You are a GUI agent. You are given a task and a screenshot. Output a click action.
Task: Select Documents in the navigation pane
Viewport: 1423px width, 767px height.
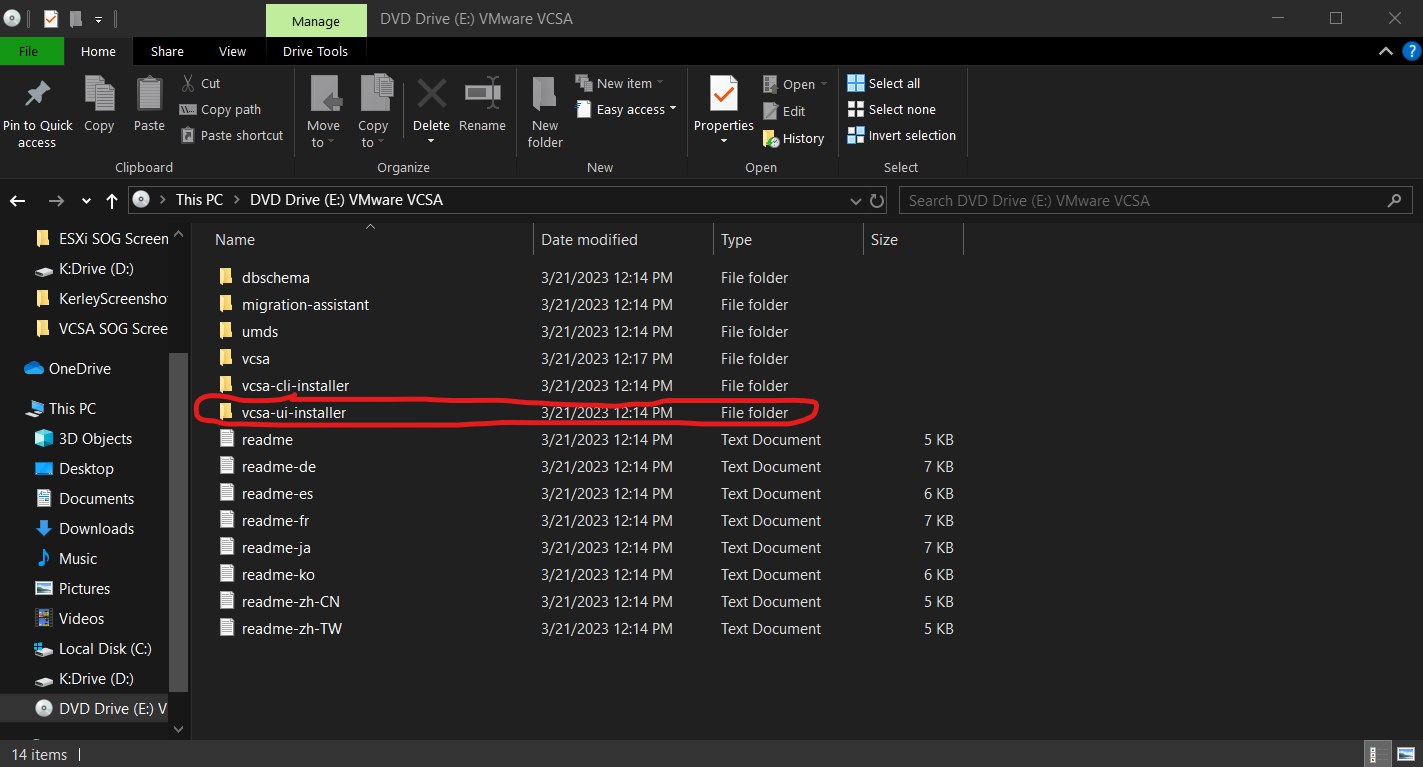(85, 499)
